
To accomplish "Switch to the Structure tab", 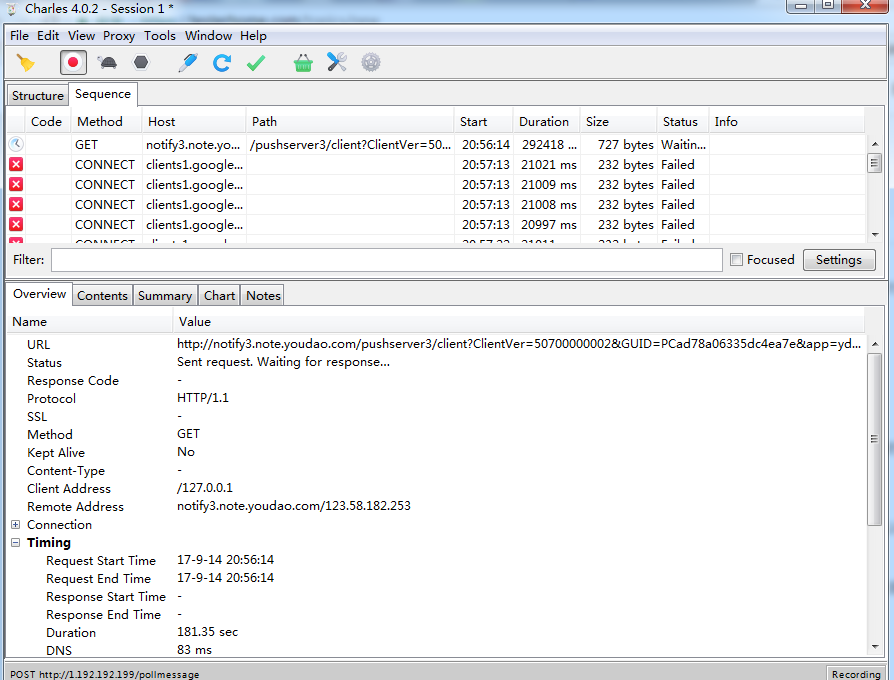I will [38, 95].
